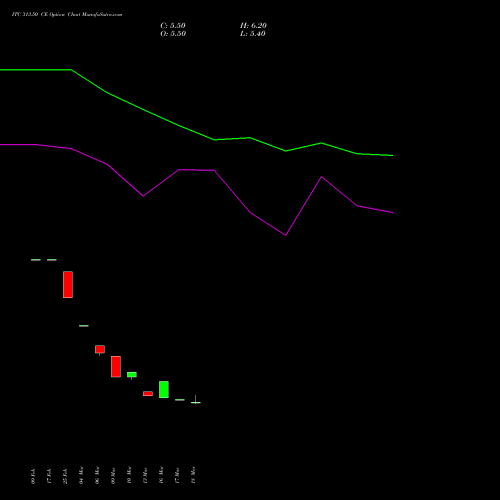This screenshot has height=500, width=500.
Task: Select the red candle above 09 Mar
Action: point(116,367)
